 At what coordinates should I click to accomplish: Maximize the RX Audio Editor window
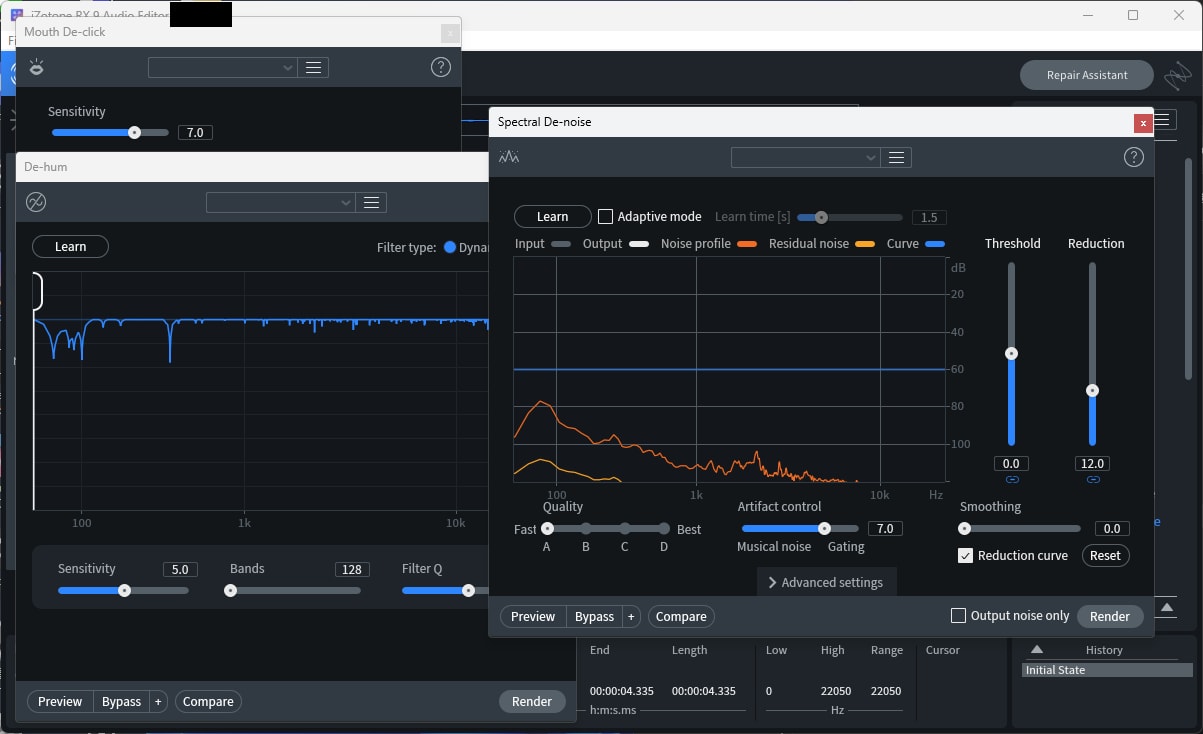1133,15
